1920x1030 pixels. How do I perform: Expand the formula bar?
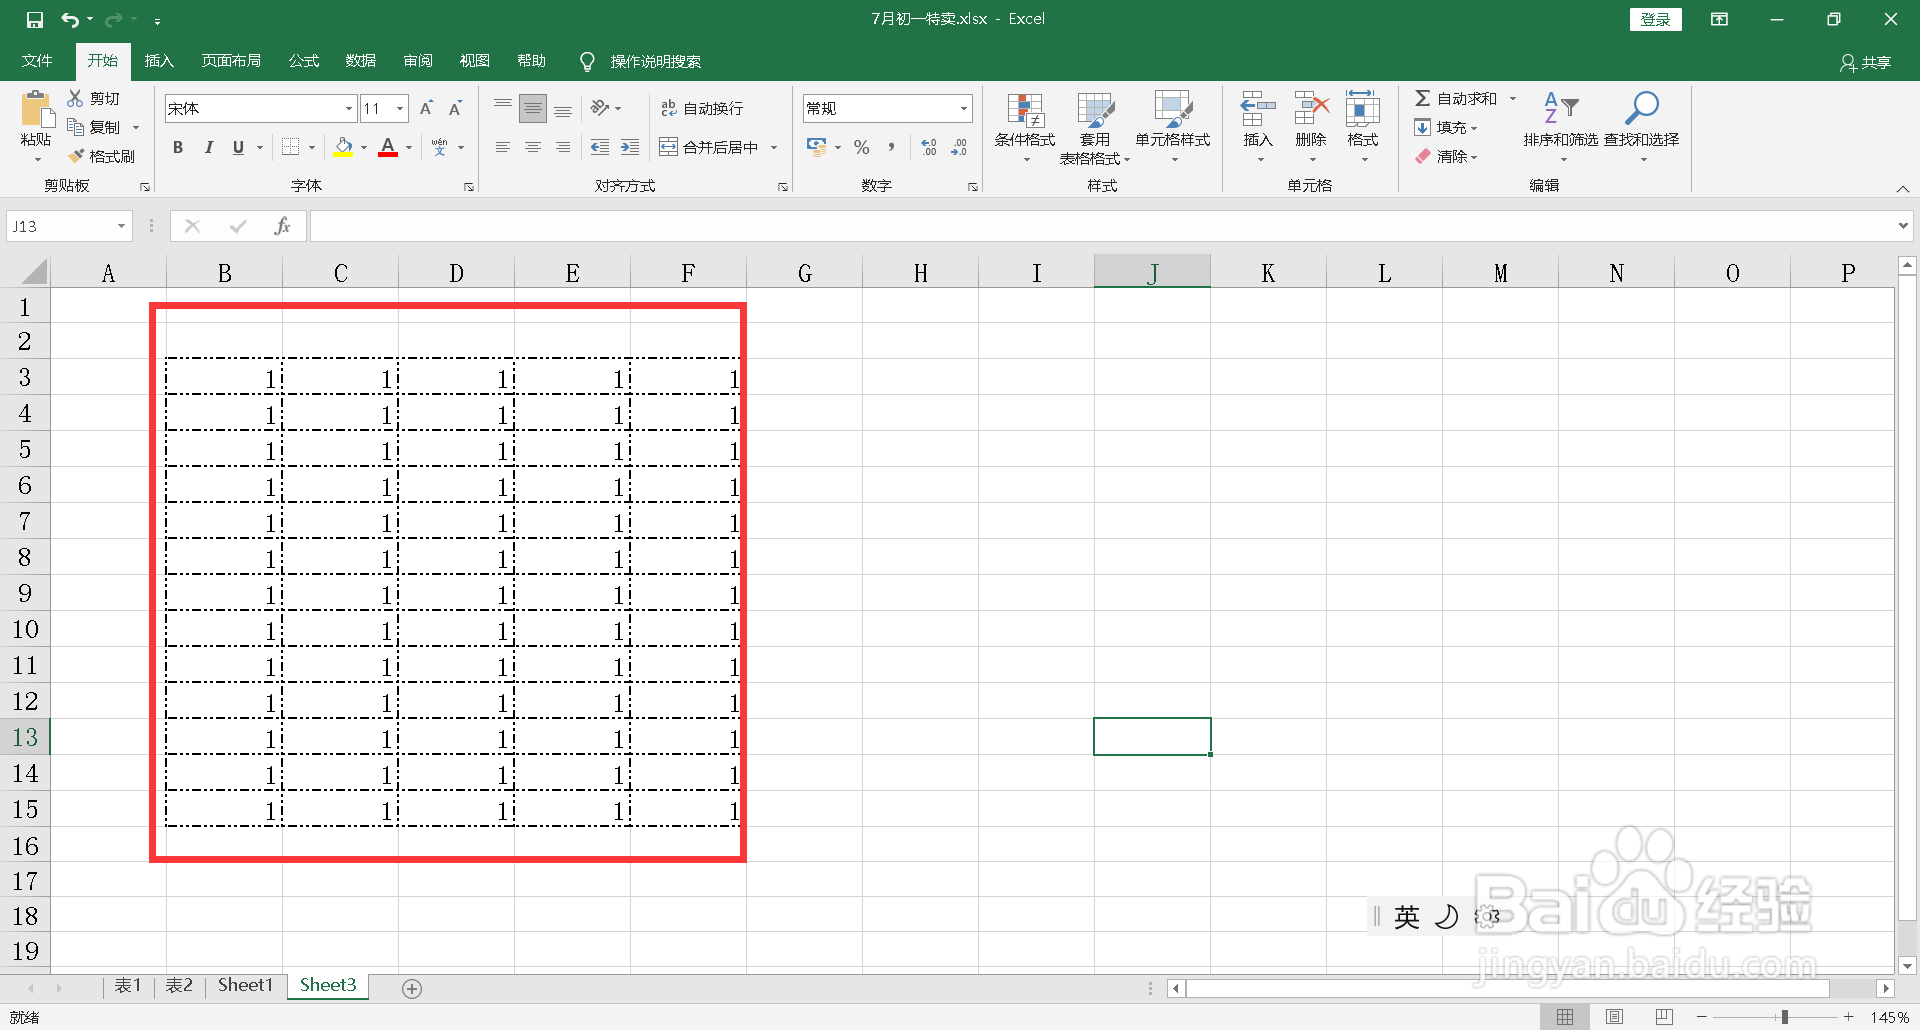click(1903, 226)
